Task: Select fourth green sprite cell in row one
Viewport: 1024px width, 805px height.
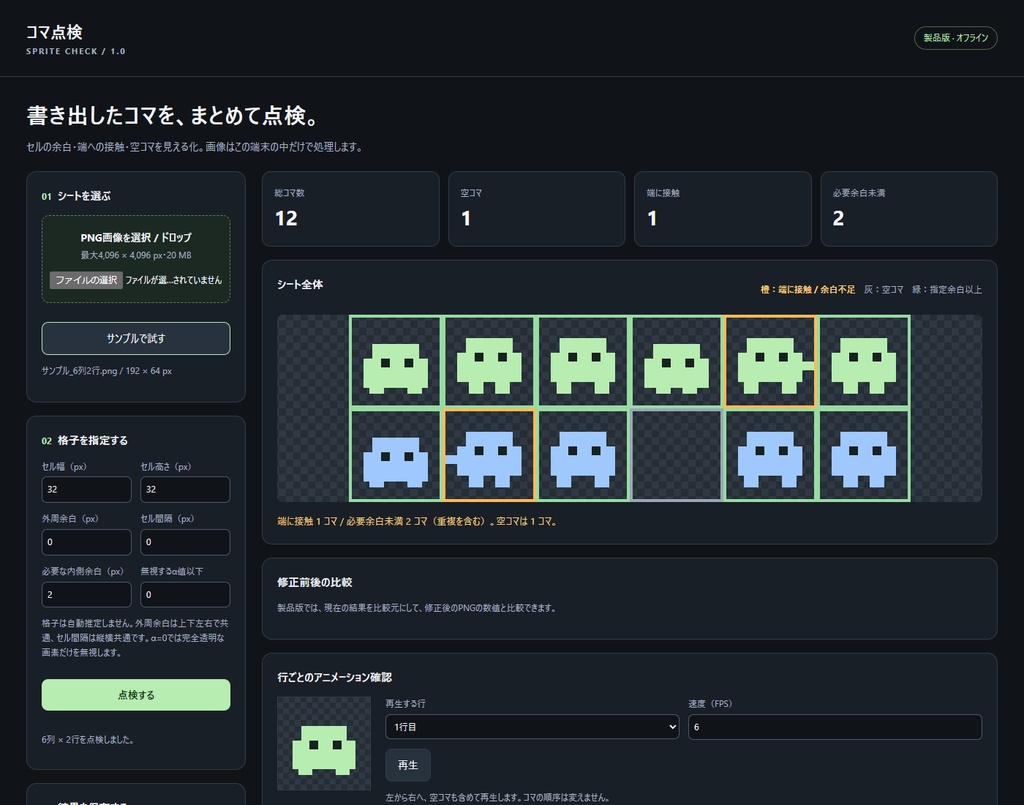Action: [x=676, y=362]
